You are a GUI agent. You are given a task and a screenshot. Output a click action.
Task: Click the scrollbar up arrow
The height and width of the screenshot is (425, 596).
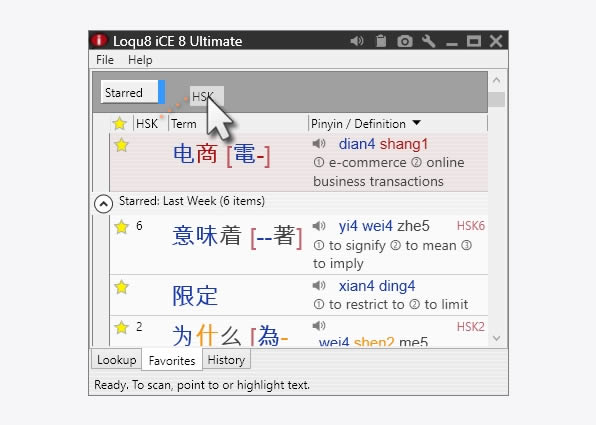tap(496, 80)
